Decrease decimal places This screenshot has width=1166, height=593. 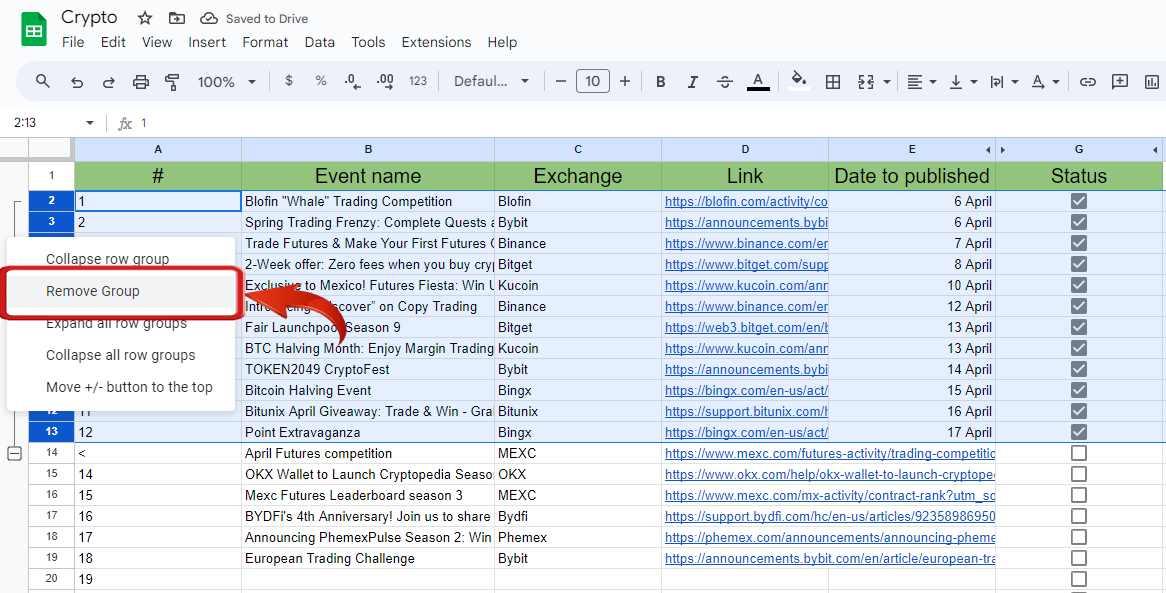(353, 81)
